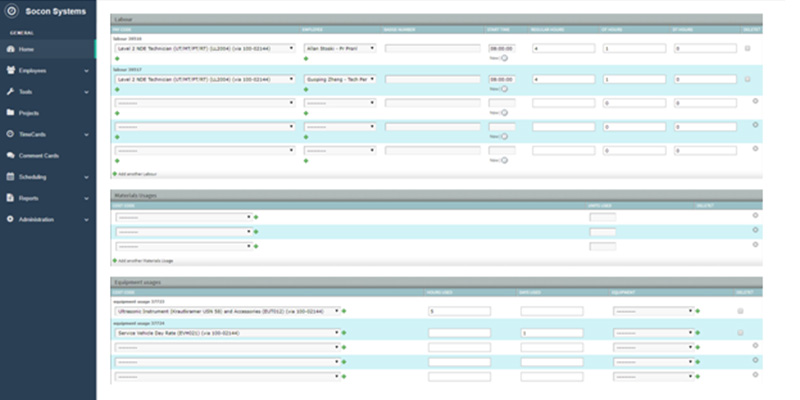Open Equipment dropdown for equipment usage 37724
Image resolution: width=800 pixels, height=400 pixels.
(x=654, y=333)
